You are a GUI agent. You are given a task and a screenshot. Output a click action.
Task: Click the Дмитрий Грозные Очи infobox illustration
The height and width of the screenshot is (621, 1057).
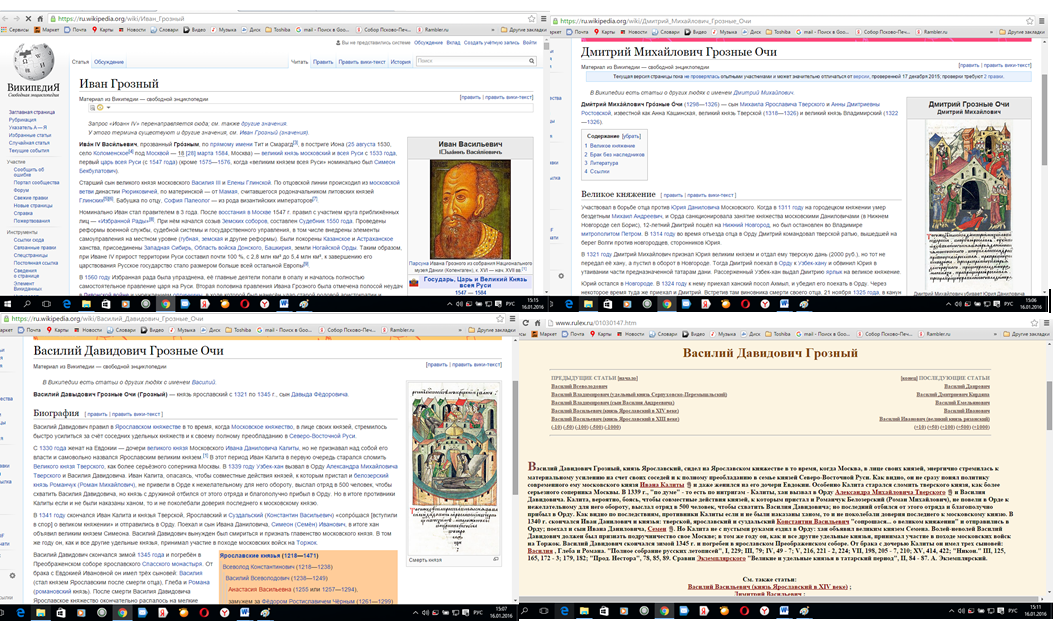[969, 202]
